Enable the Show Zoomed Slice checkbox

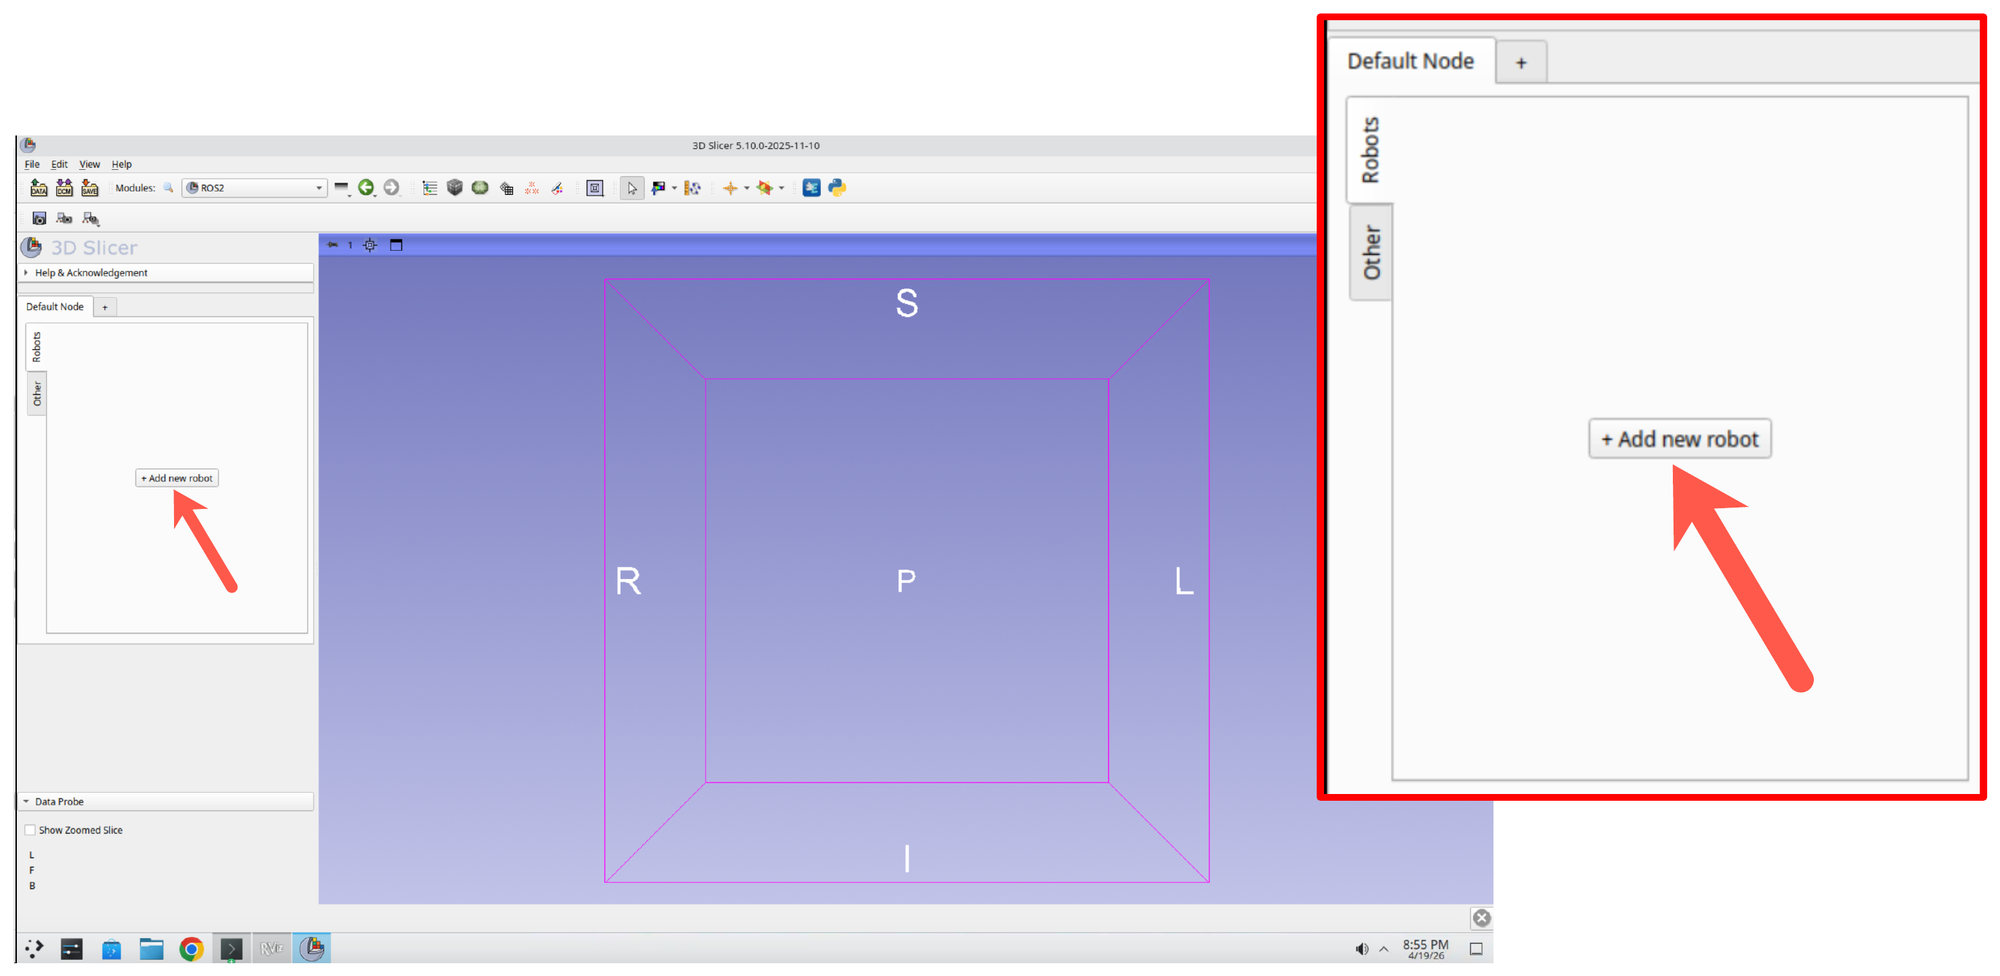coord(31,830)
